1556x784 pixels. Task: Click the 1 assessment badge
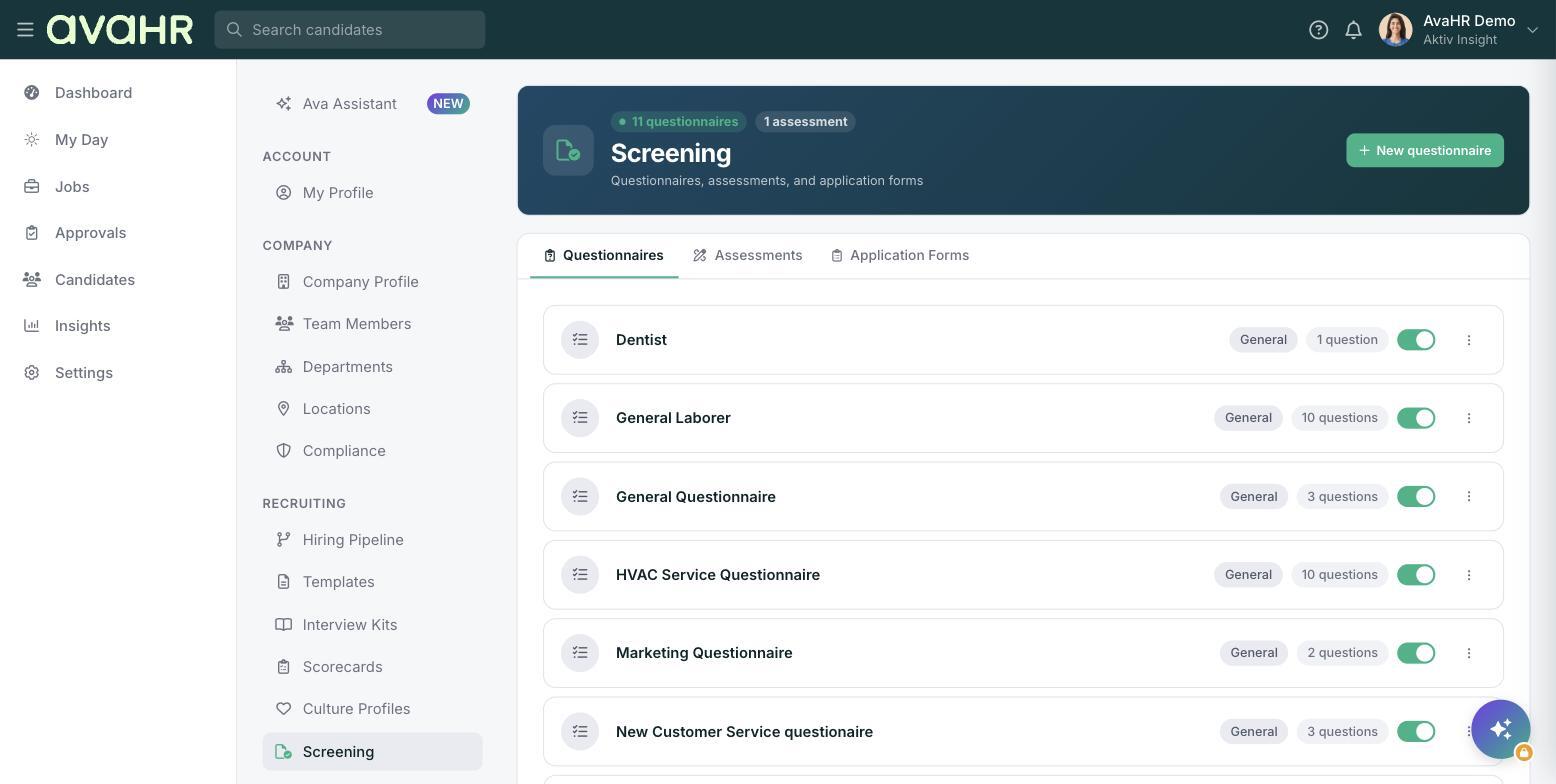[x=805, y=122]
